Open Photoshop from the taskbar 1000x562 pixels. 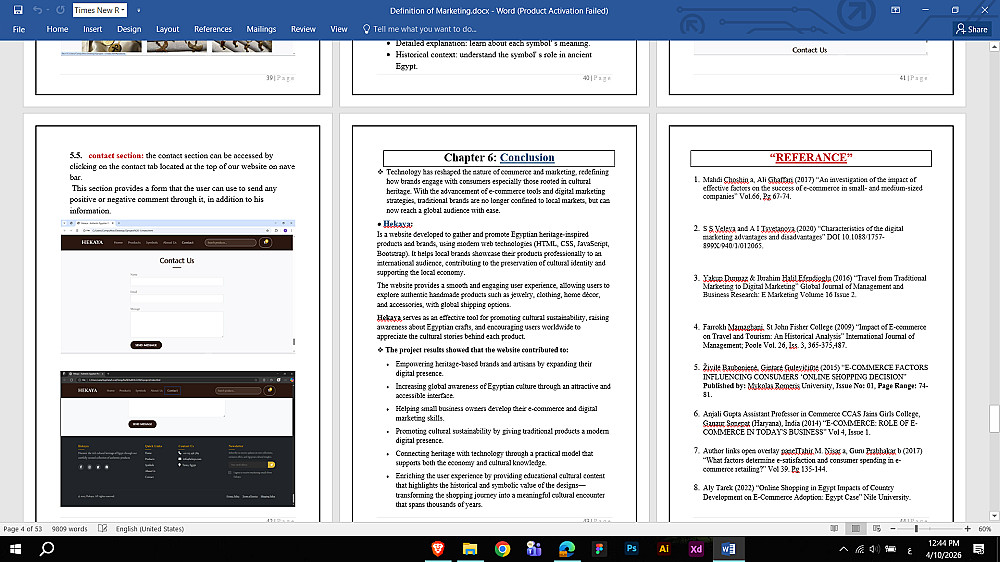[631, 549]
